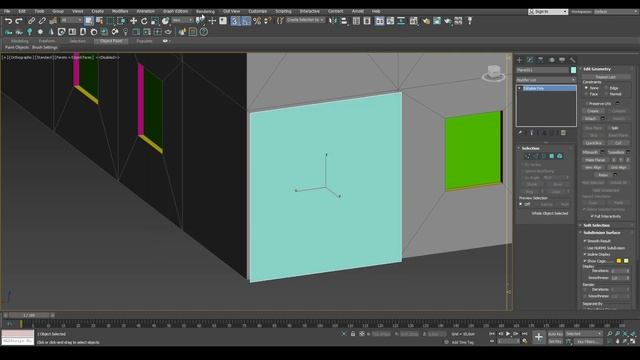This screenshot has height=360, width=640.
Task: Collapse the Selection rollout
Action: coord(530,148)
